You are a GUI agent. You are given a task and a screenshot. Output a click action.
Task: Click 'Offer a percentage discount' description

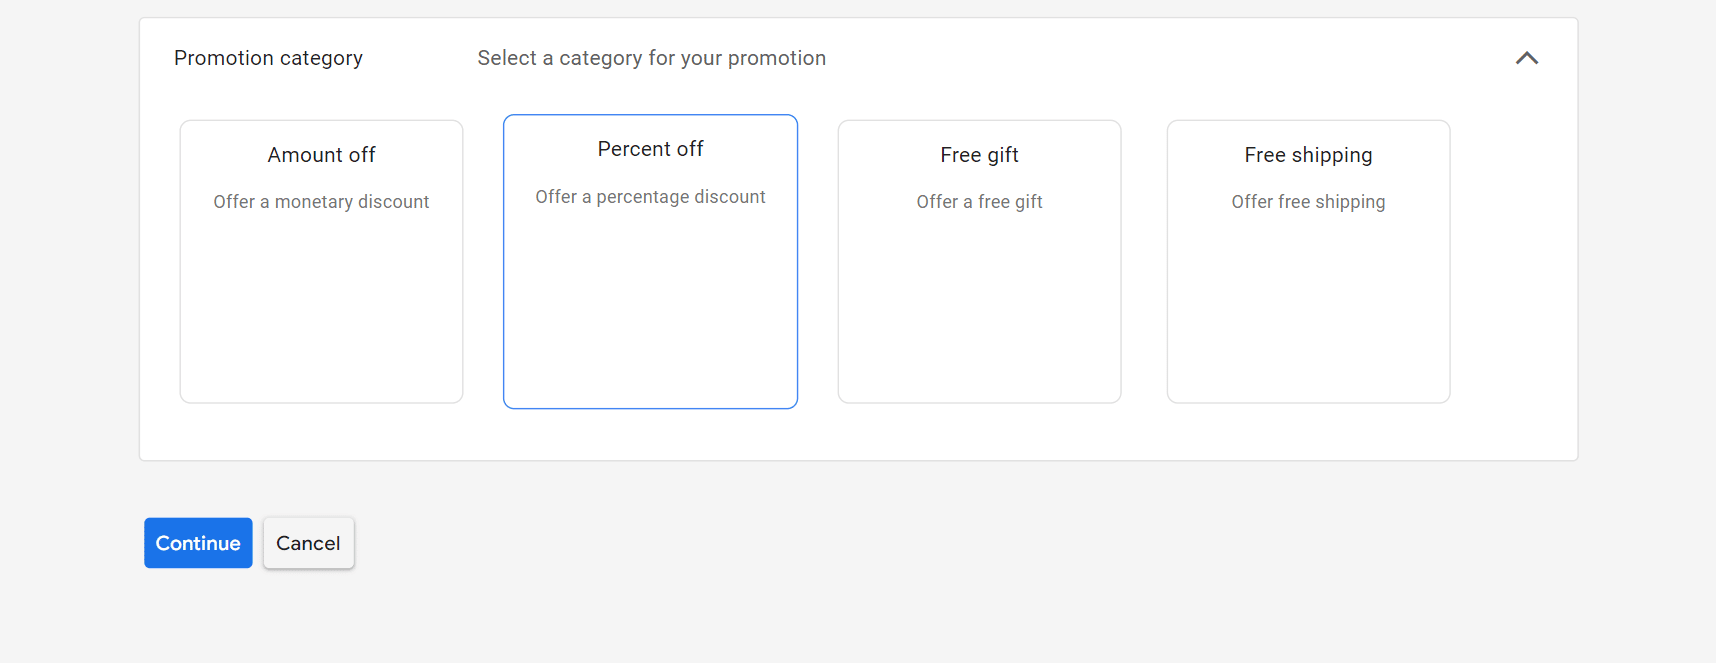pyautogui.click(x=650, y=197)
